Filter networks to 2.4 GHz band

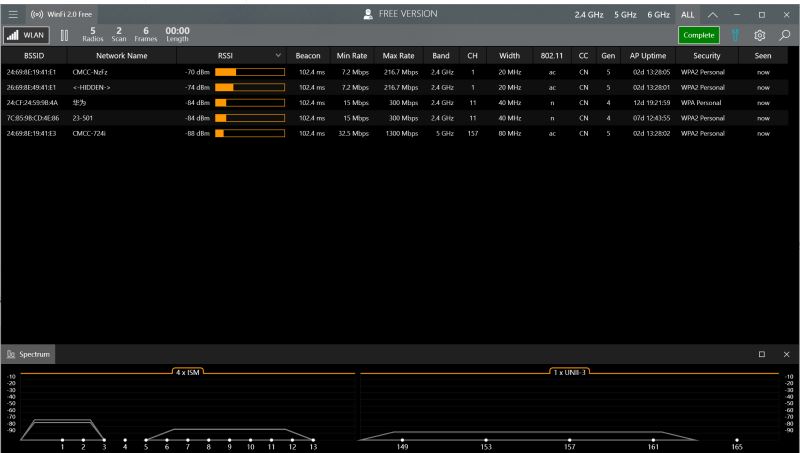coord(588,15)
